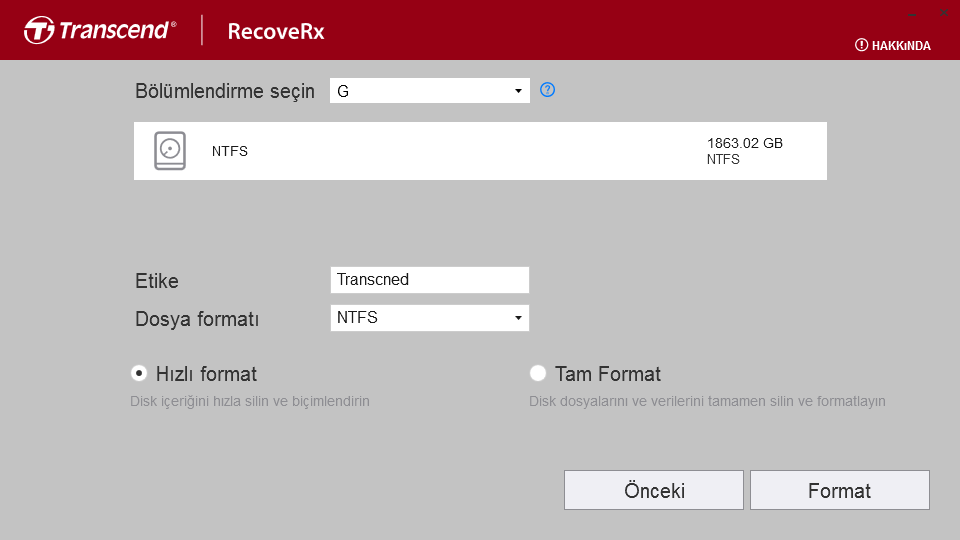
Task: Click the Transcend logo
Action: (x=100, y=30)
